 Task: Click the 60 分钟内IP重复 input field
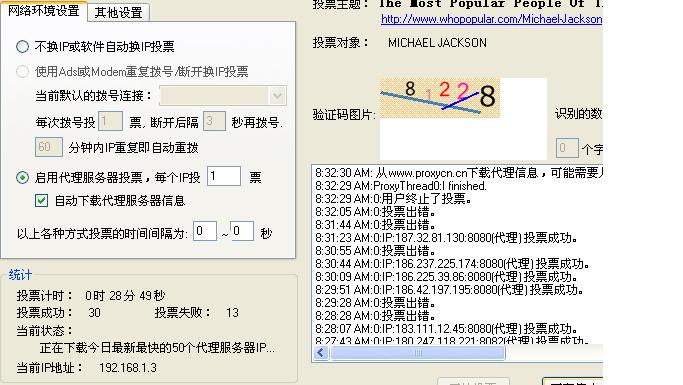tap(49, 147)
